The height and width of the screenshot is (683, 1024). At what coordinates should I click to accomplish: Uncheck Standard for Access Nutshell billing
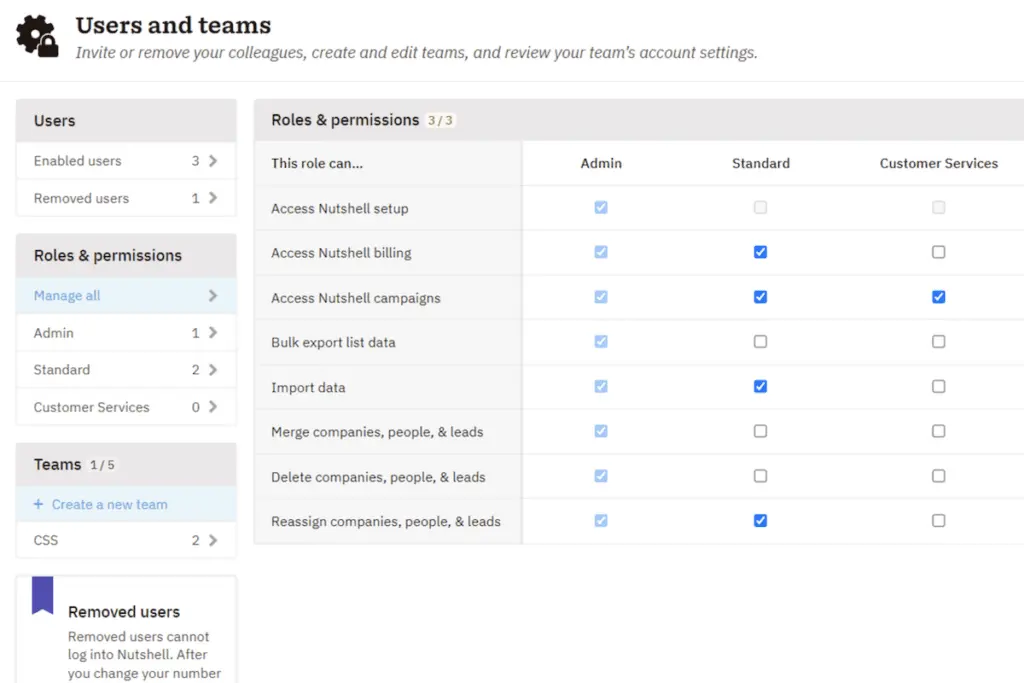click(x=760, y=252)
